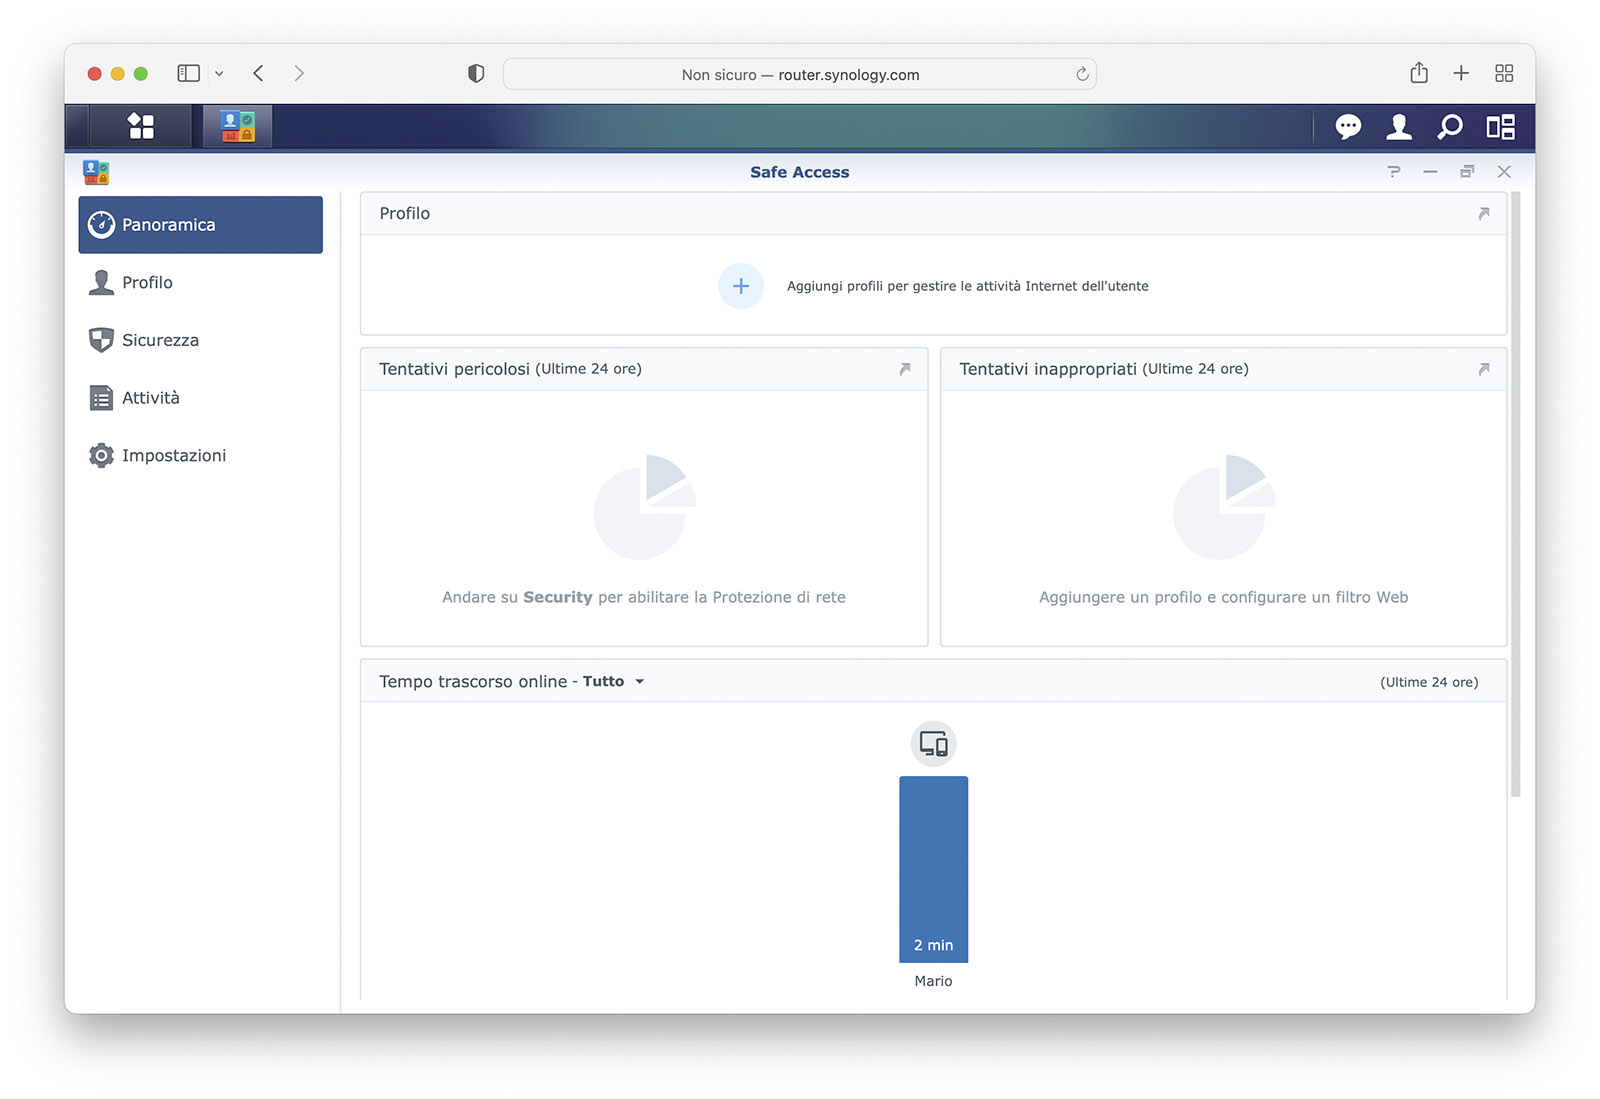This screenshot has height=1099, width=1600.
Task: Click the plus icon to add a profile
Action: 741,286
